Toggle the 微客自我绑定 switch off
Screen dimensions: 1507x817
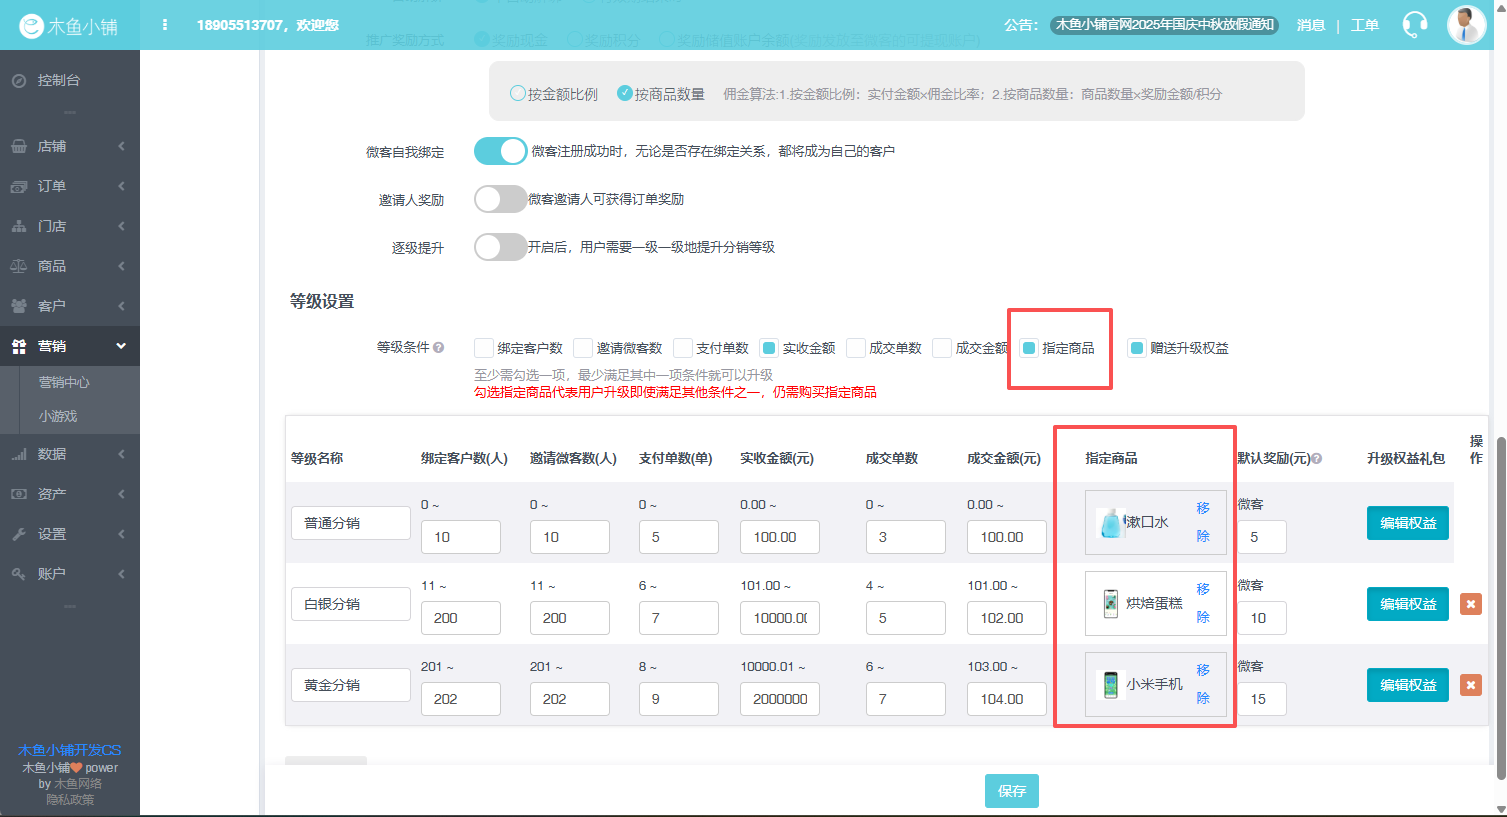500,151
